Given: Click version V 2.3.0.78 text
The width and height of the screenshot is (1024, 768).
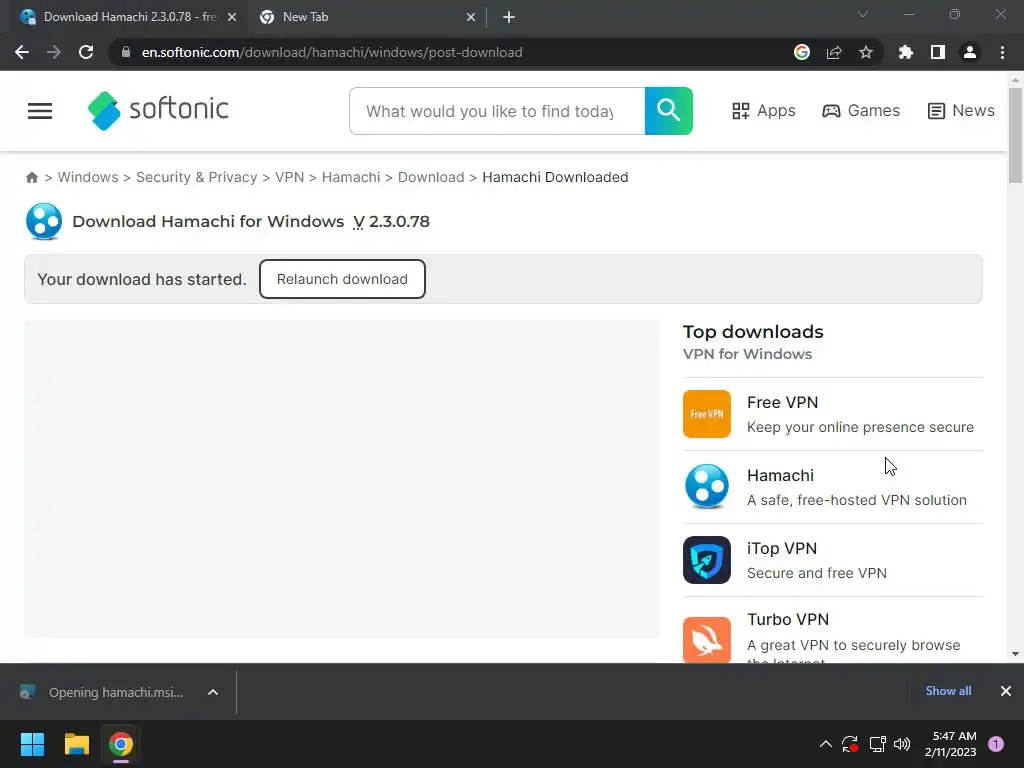Looking at the screenshot, I should pyautogui.click(x=391, y=221).
